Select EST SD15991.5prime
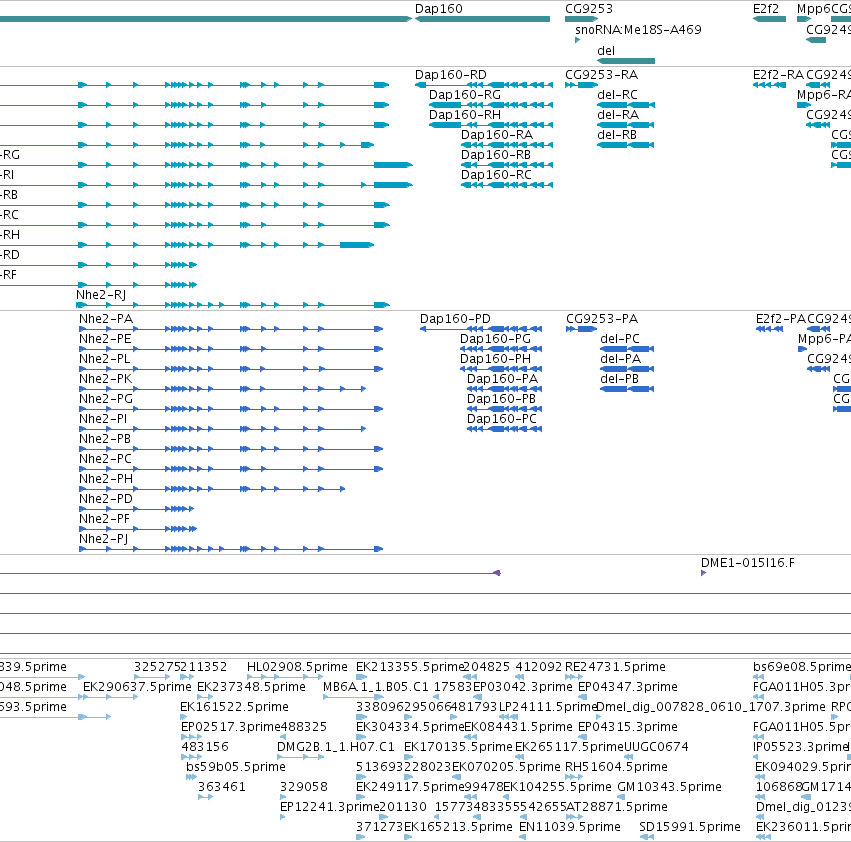 [x=690, y=827]
